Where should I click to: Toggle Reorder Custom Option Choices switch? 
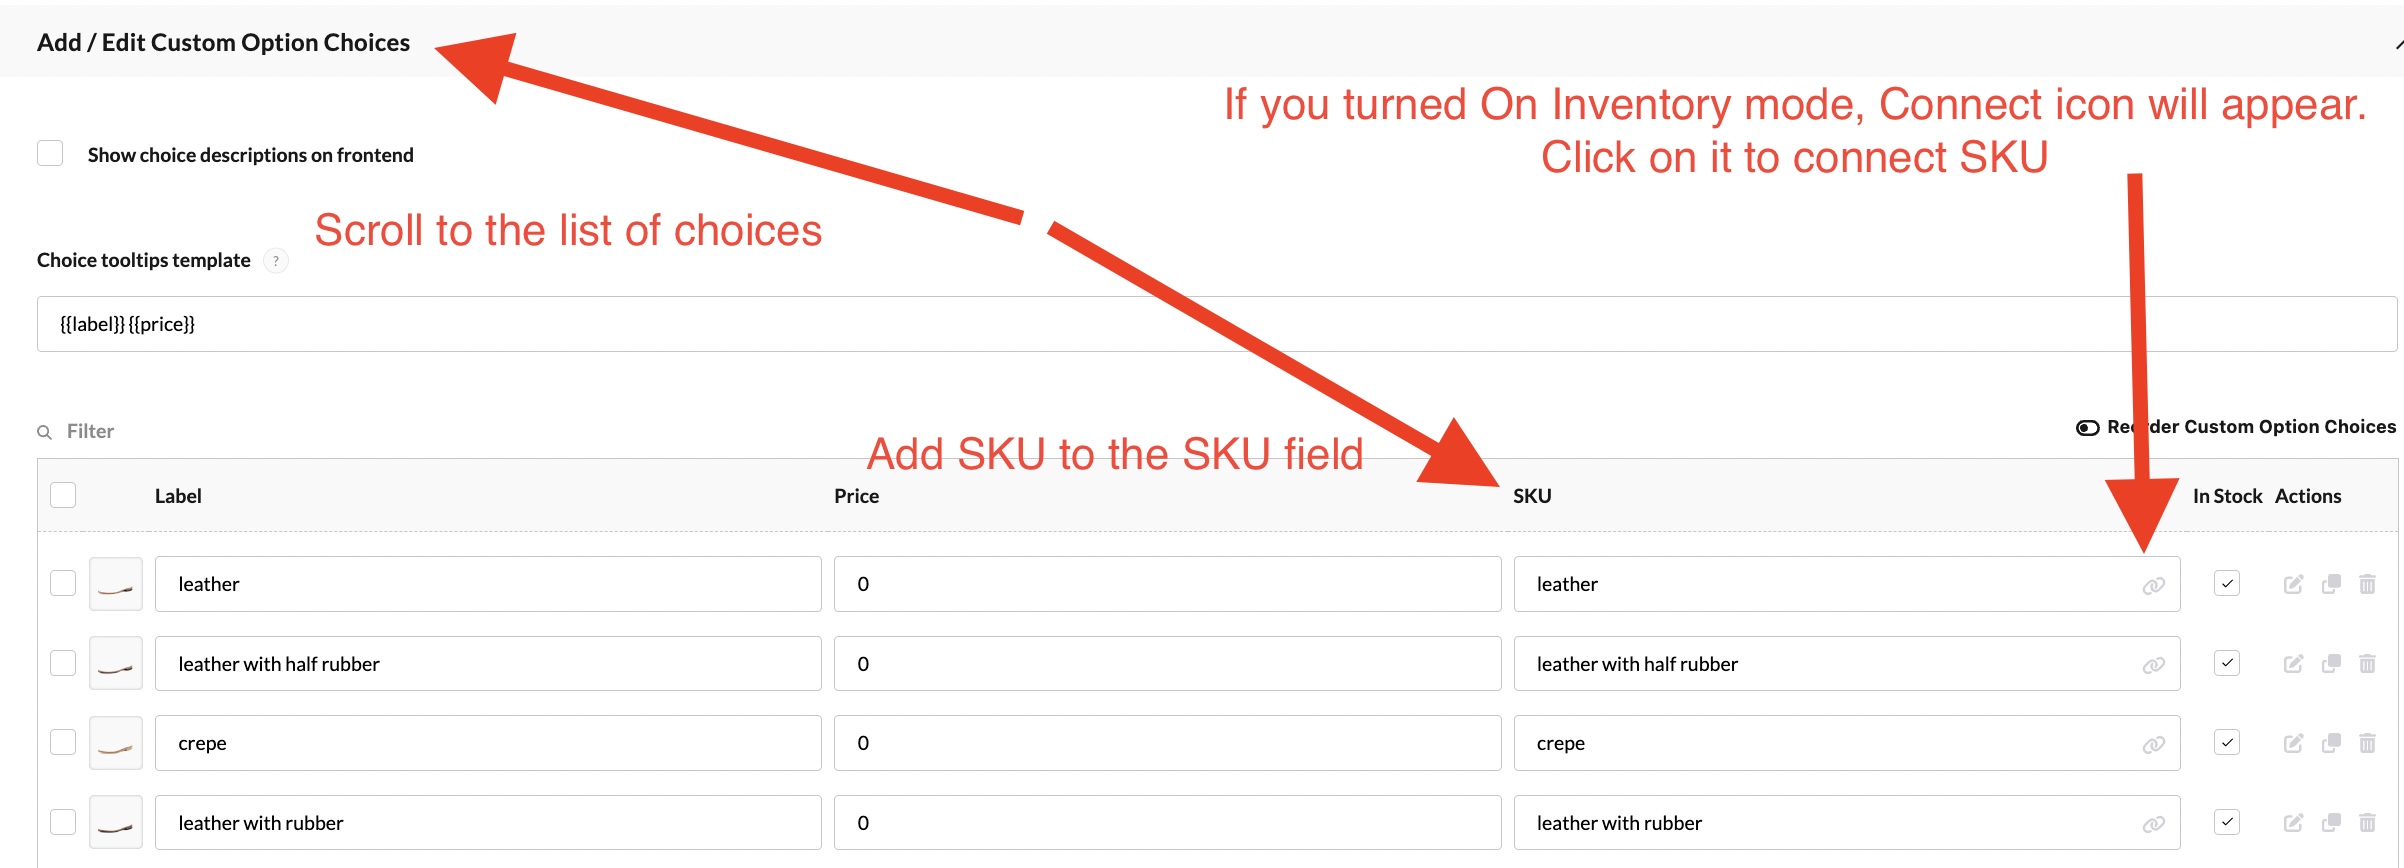point(2087,428)
